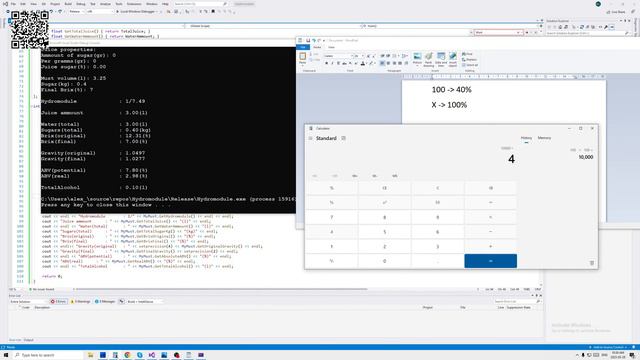The width and height of the screenshot is (640, 360).
Task: Click Undo in WordPad quick access toolbar
Action: 313,40
